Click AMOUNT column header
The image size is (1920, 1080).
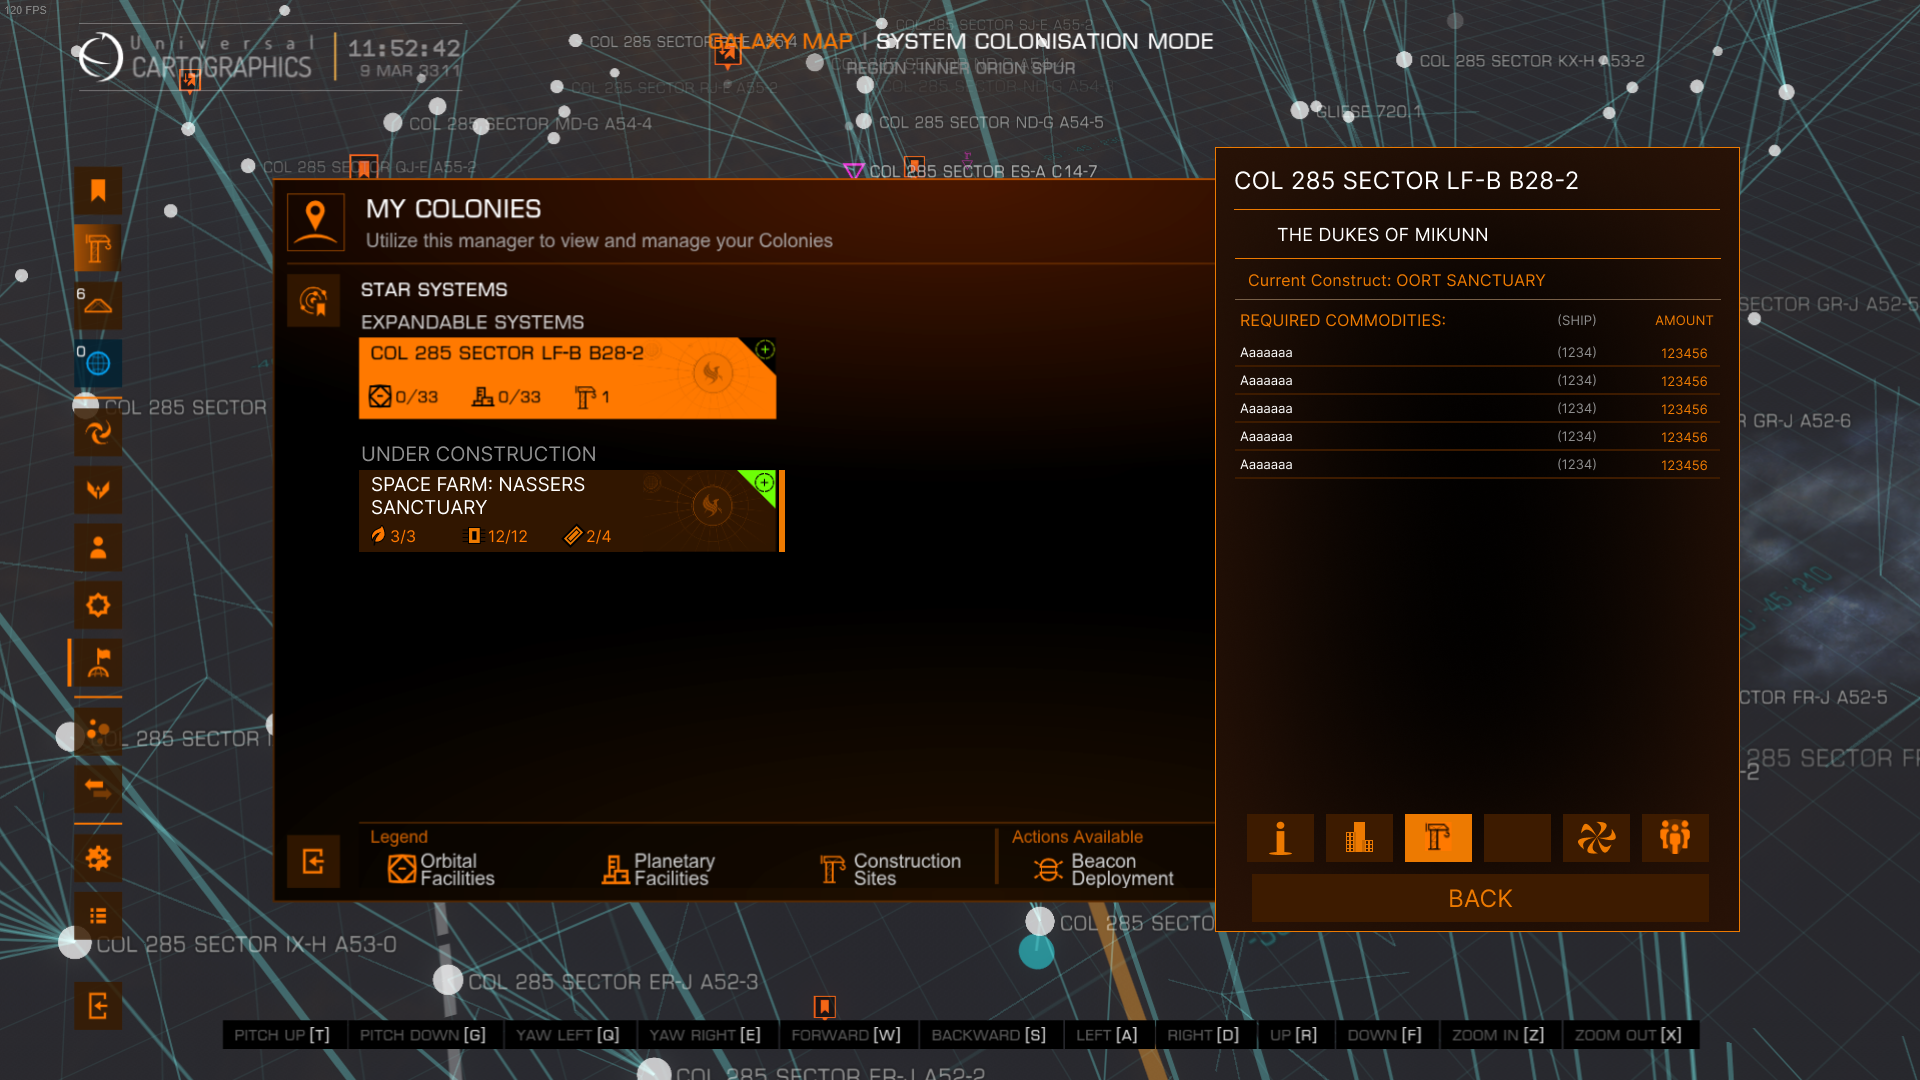(1684, 320)
